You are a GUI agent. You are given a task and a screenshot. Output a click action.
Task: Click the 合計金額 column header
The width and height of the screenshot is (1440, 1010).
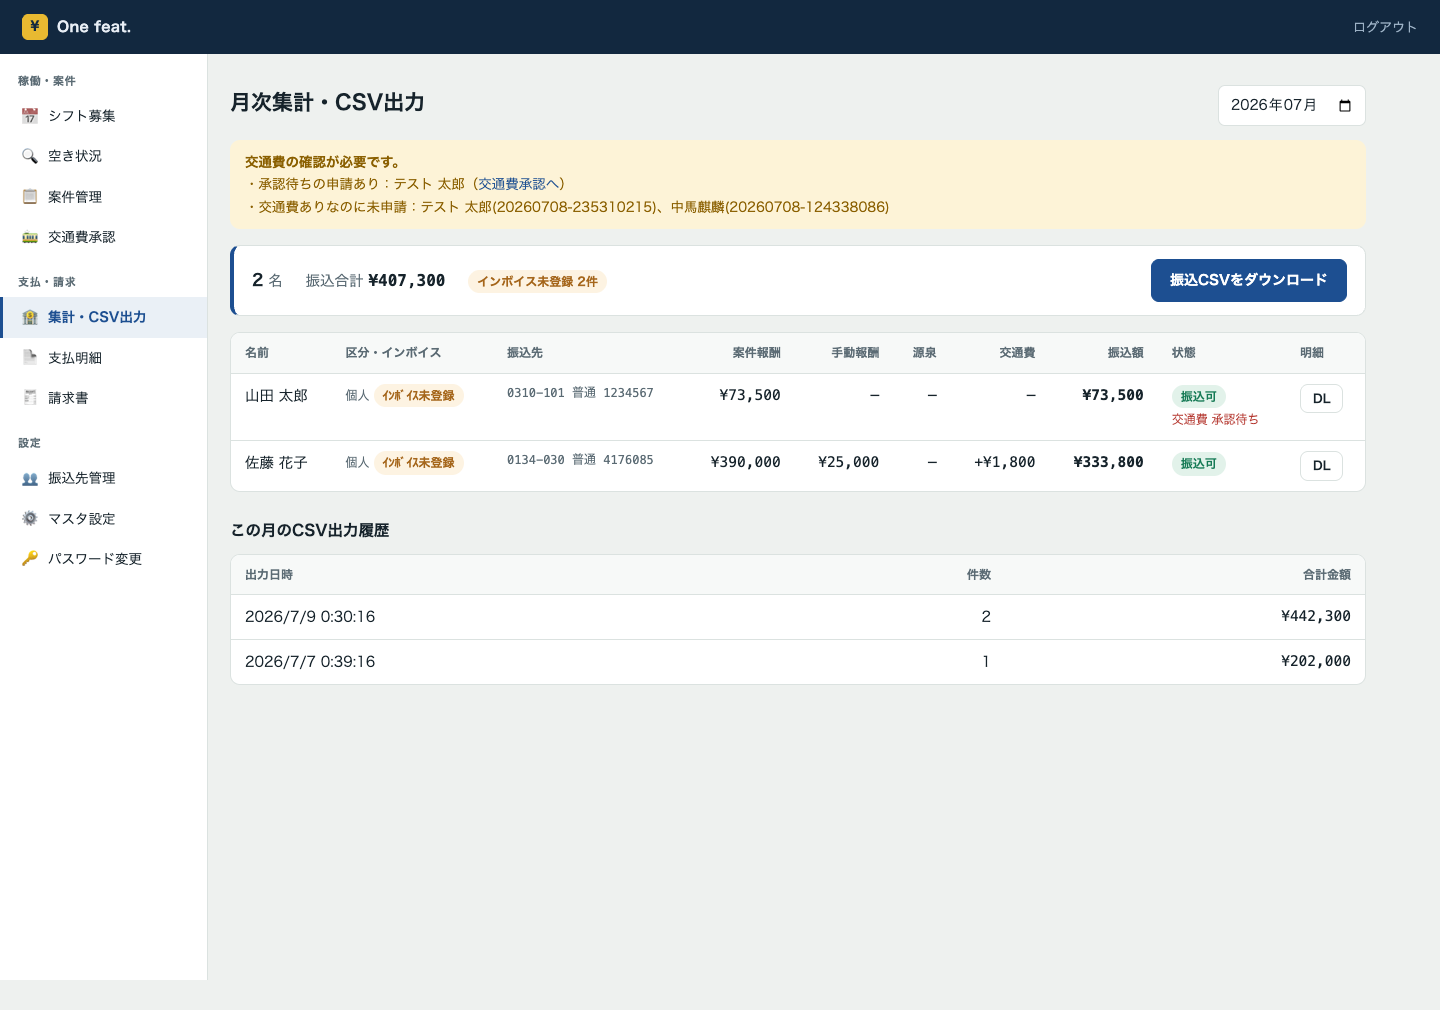tap(1327, 575)
